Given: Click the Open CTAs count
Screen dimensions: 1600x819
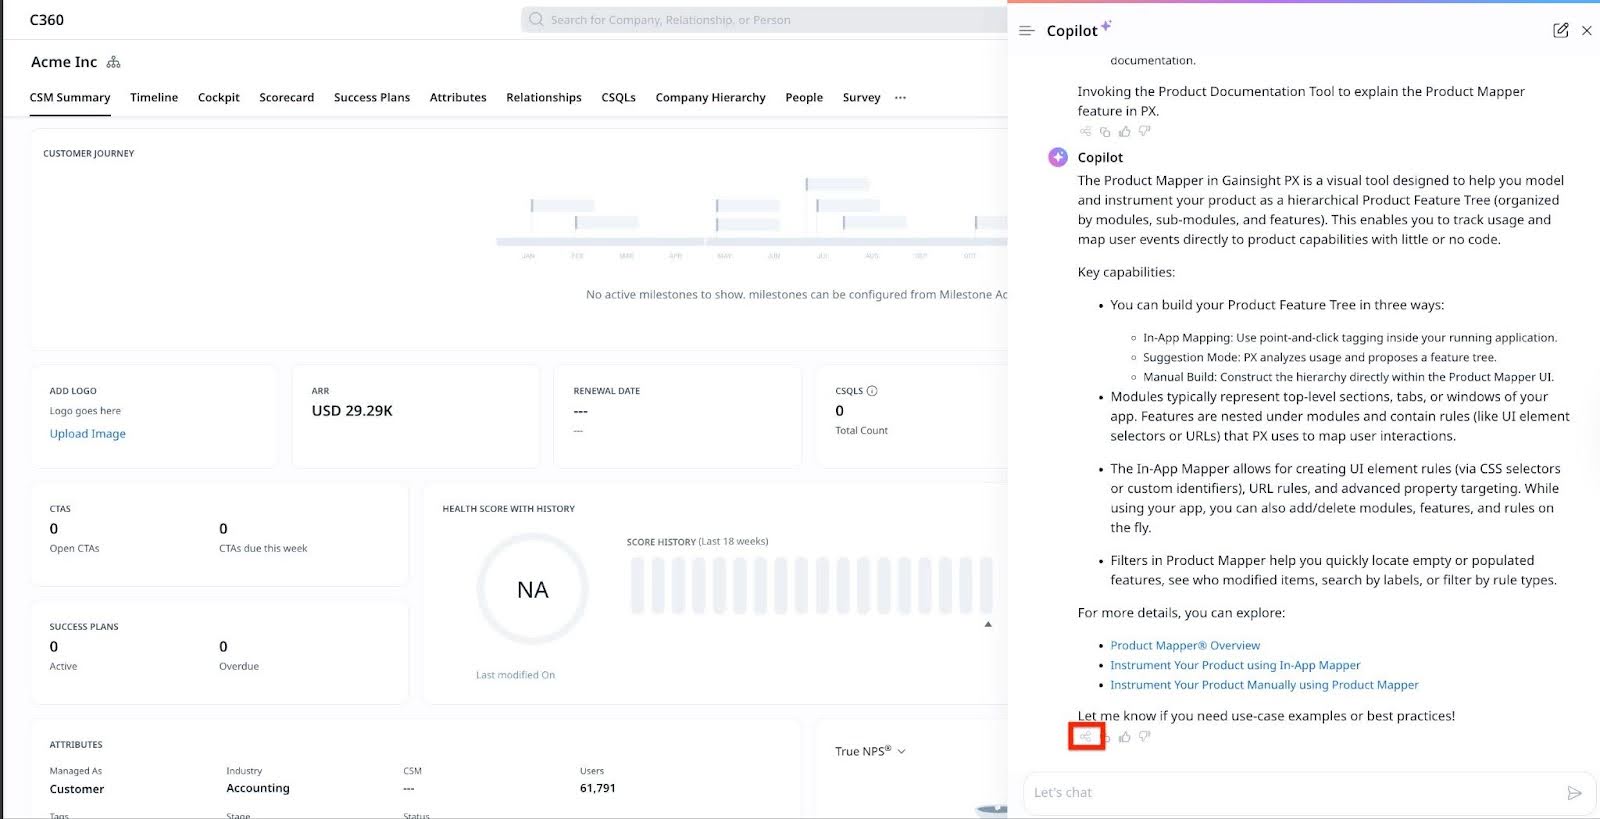Looking at the screenshot, I should pos(54,529).
